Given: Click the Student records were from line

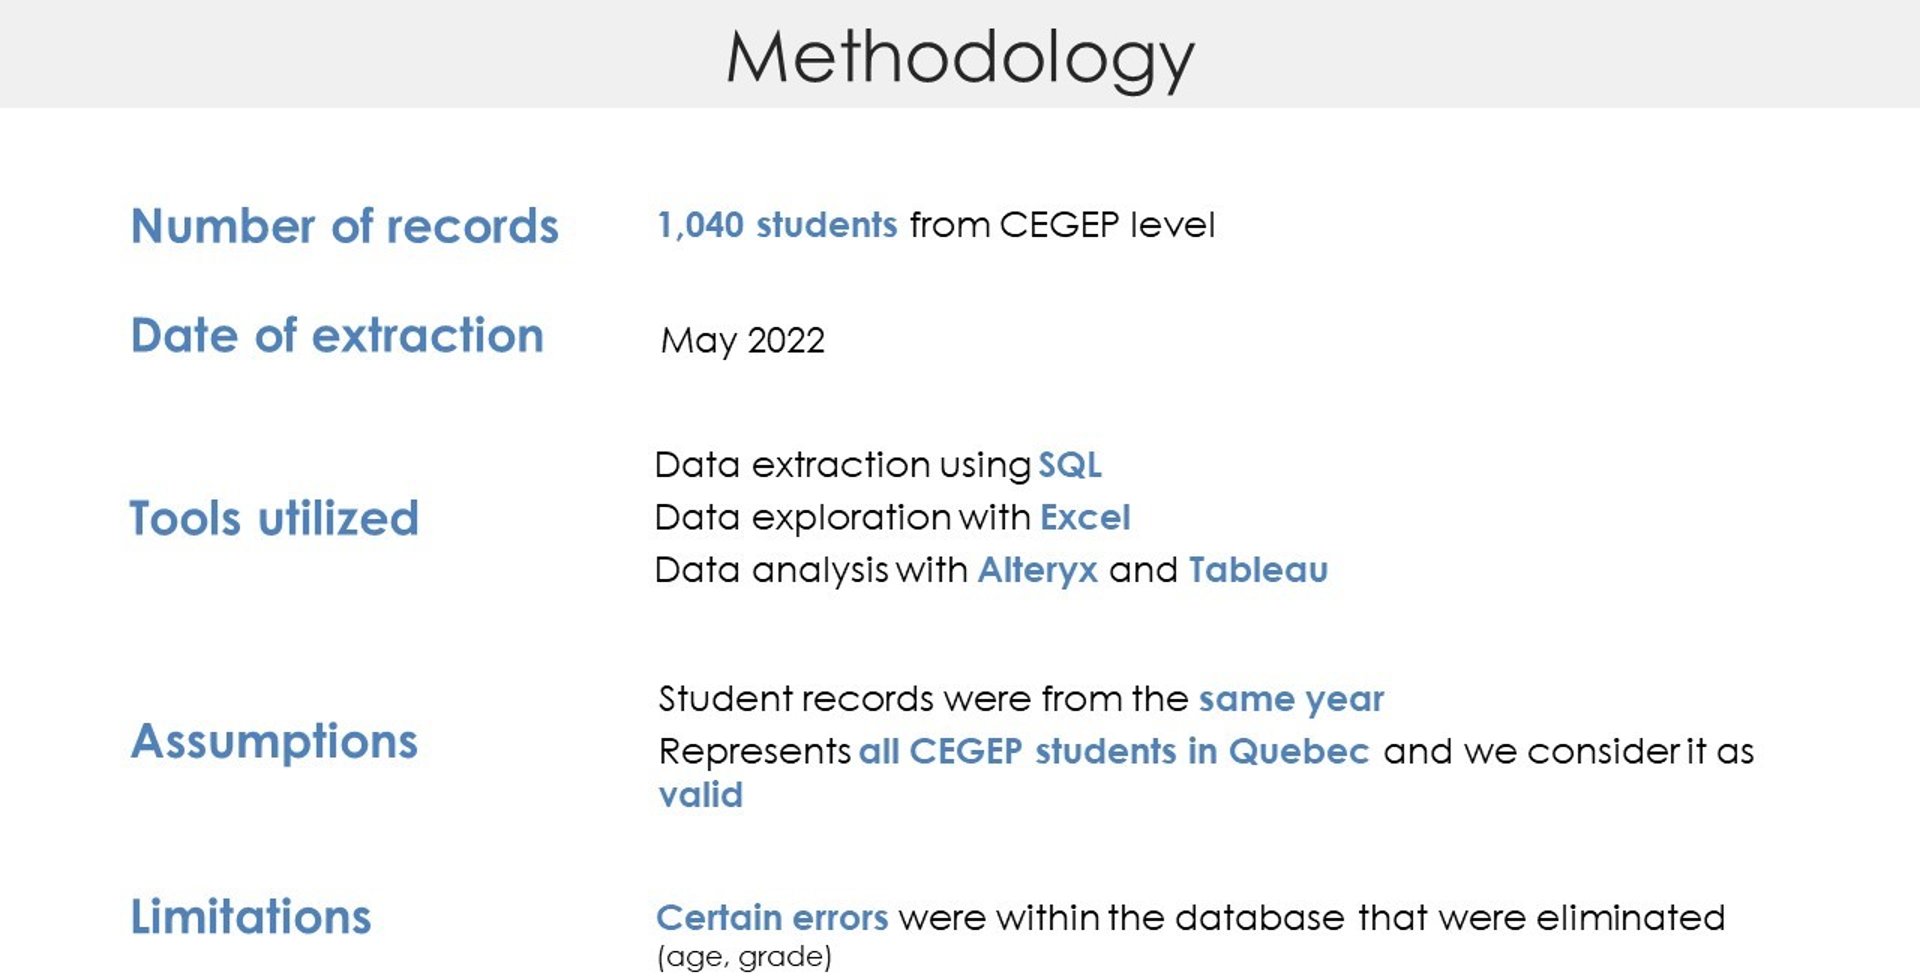Looking at the screenshot, I should (1021, 699).
